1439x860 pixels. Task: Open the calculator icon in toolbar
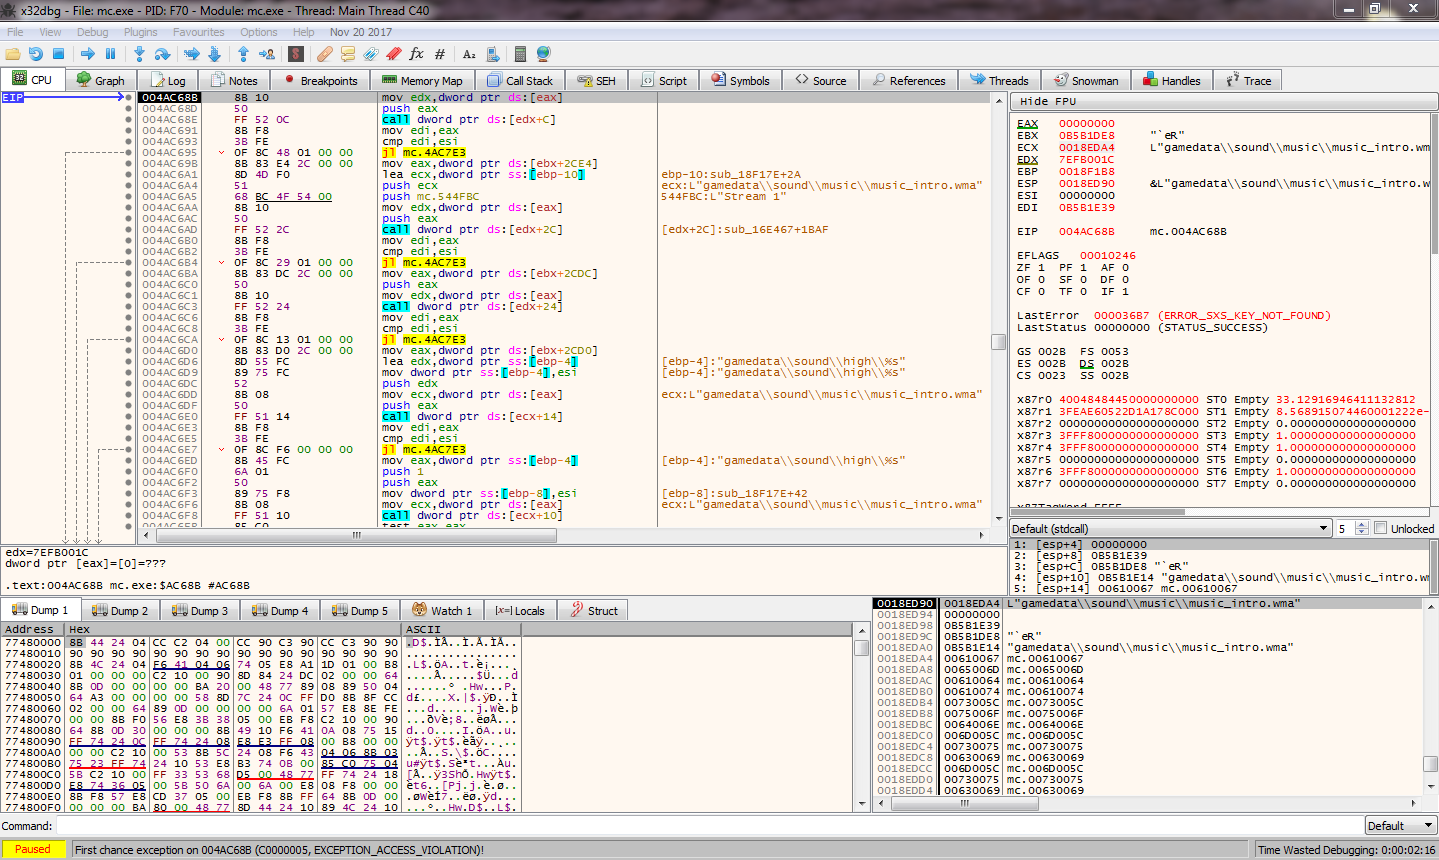[519, 54]
